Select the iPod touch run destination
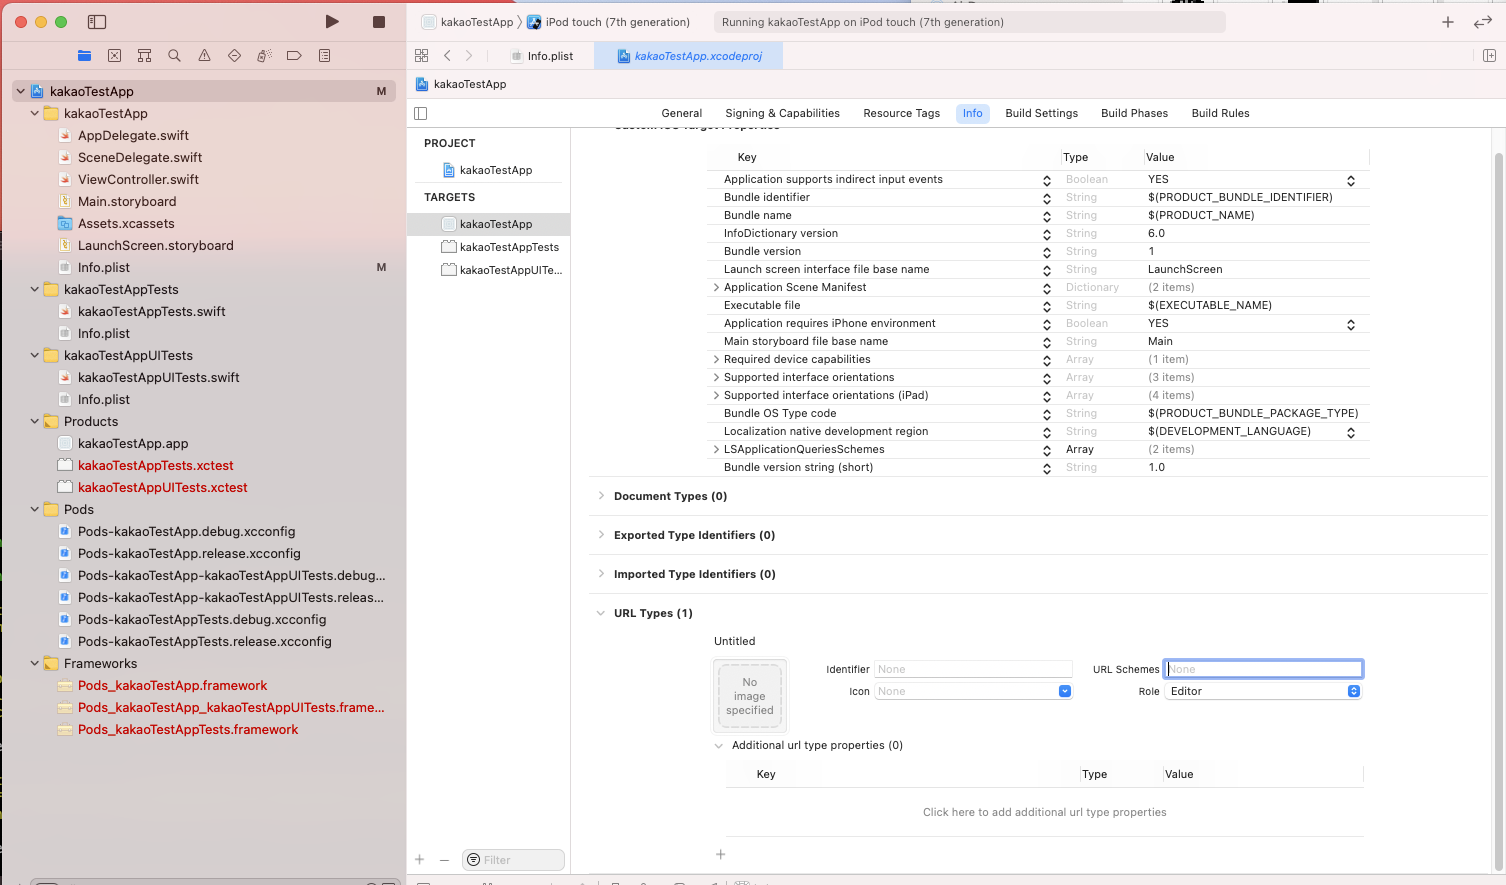 click(608, 22)
